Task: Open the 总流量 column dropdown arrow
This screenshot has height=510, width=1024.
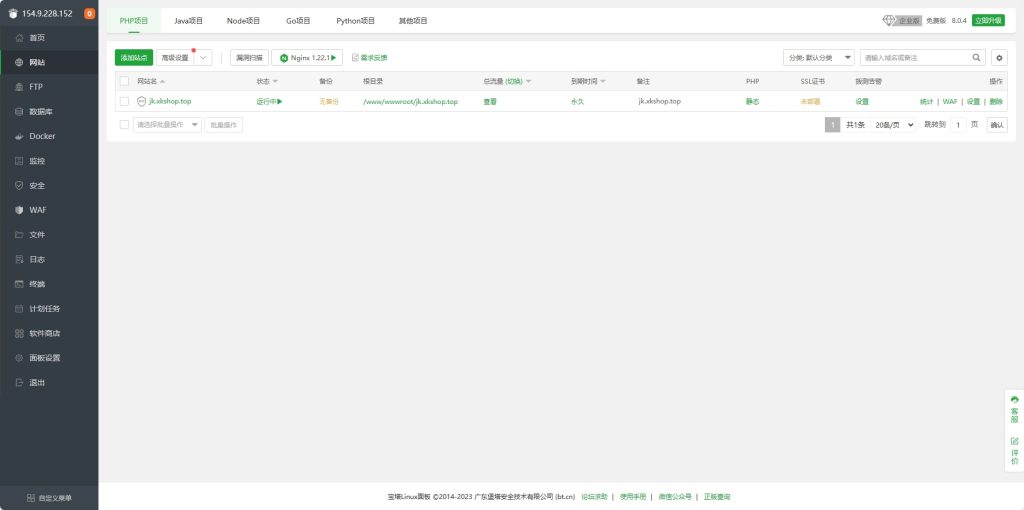Action: tap(528, 82)
